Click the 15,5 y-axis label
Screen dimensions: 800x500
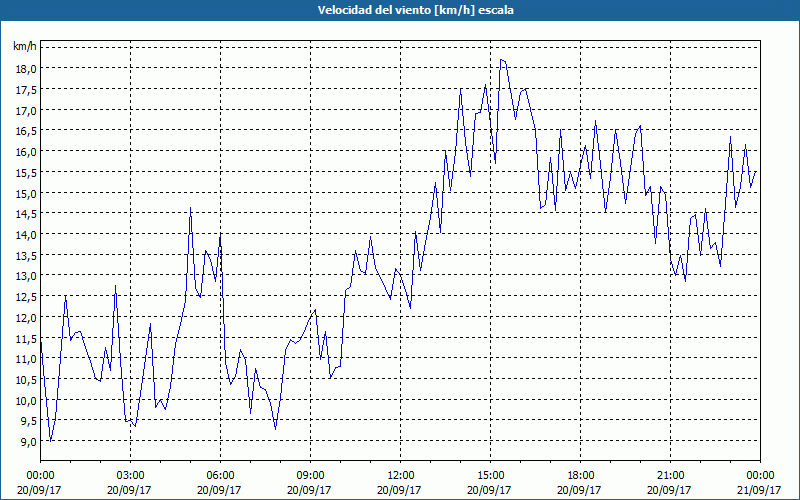point(25,173)
